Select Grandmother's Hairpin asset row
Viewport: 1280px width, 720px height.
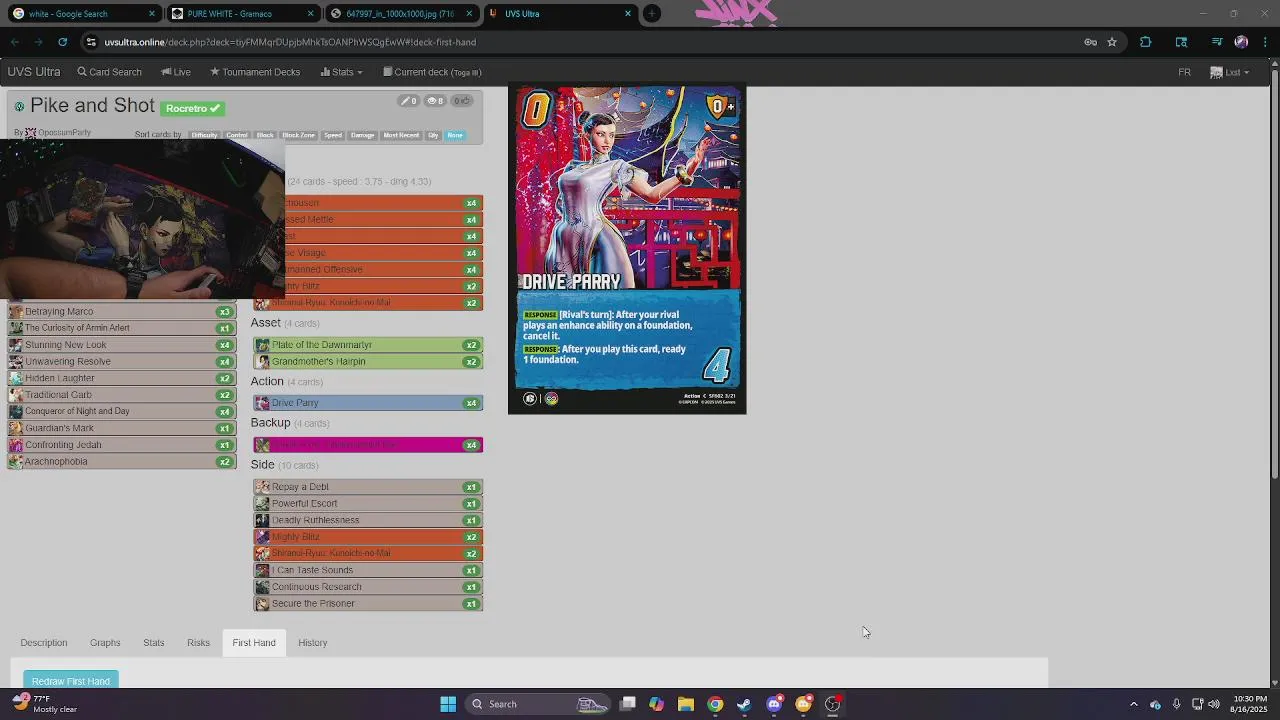[x=367, y=362]
